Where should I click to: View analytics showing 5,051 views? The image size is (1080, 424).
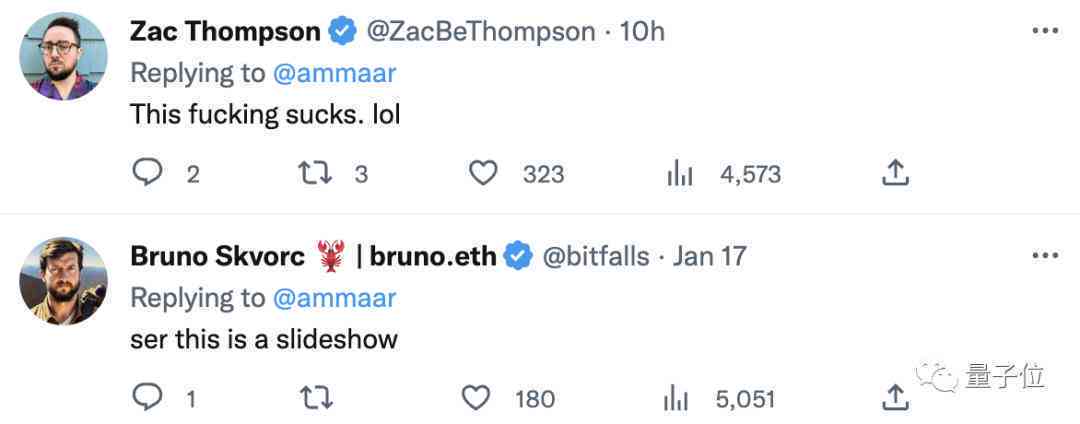tap(675, 400)
